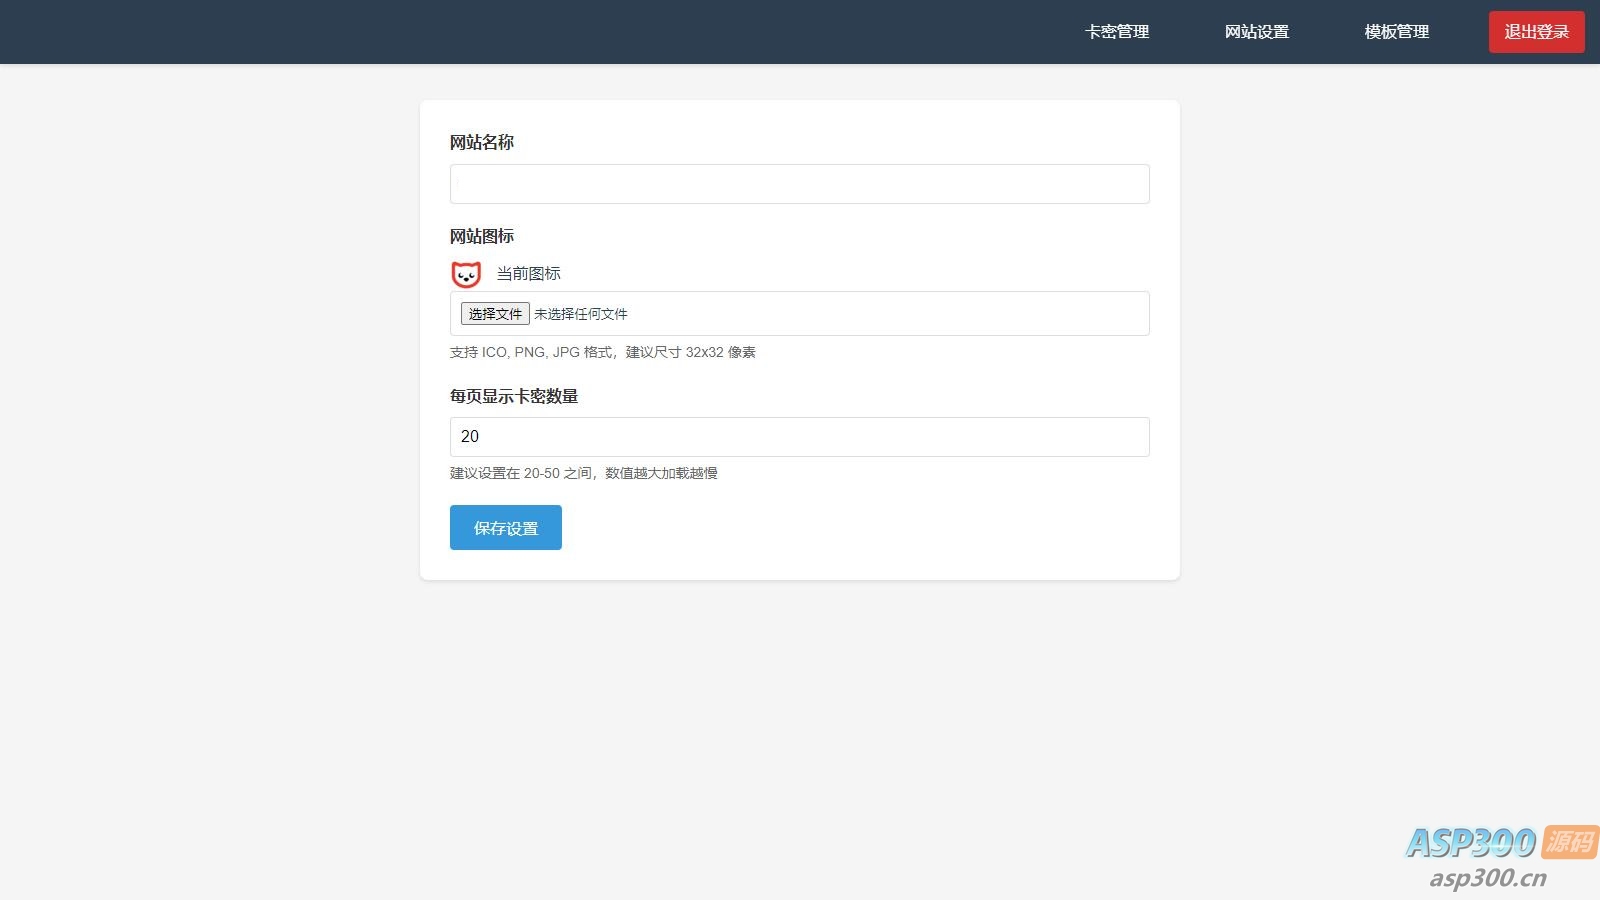Image resolution: width=1600 pixels, height=900 pixels.
Task: Click the 每页显示卡密数量 number field
Action: point(800,437)
